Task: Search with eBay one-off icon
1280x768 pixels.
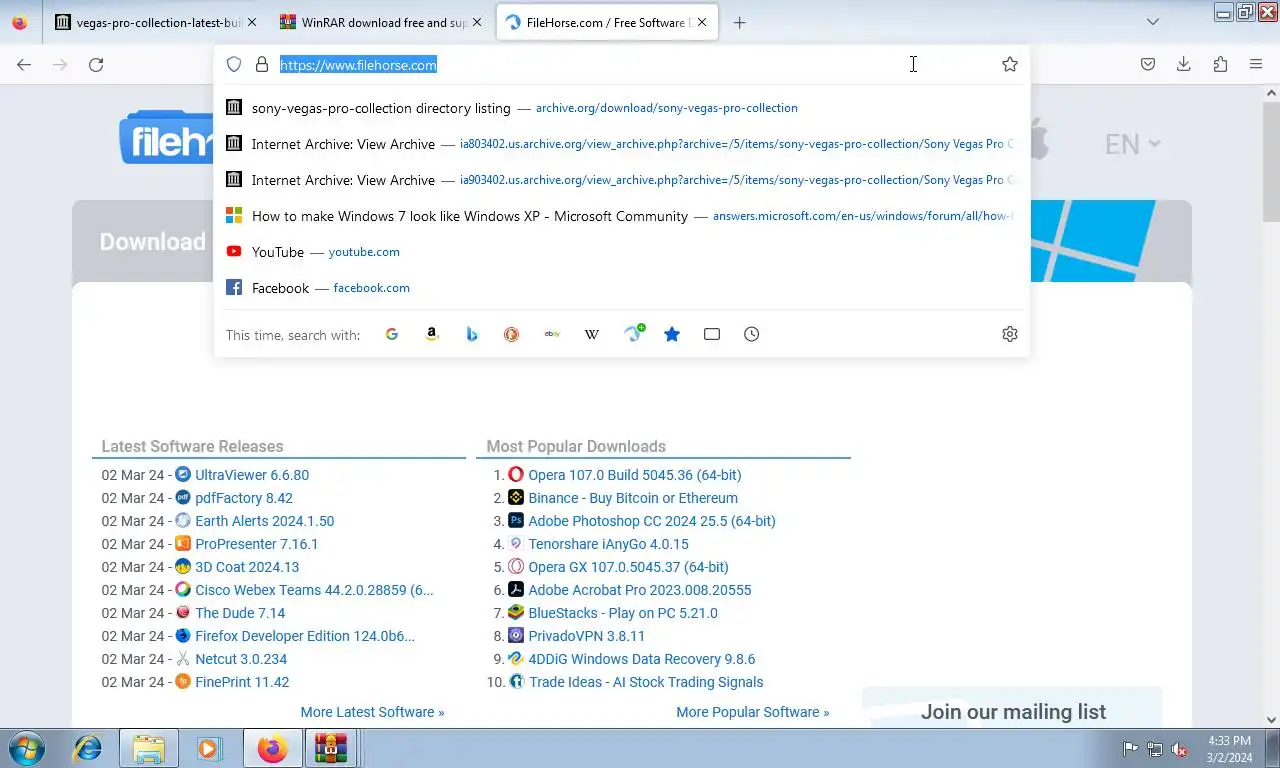Action: (x=552, y=334)
